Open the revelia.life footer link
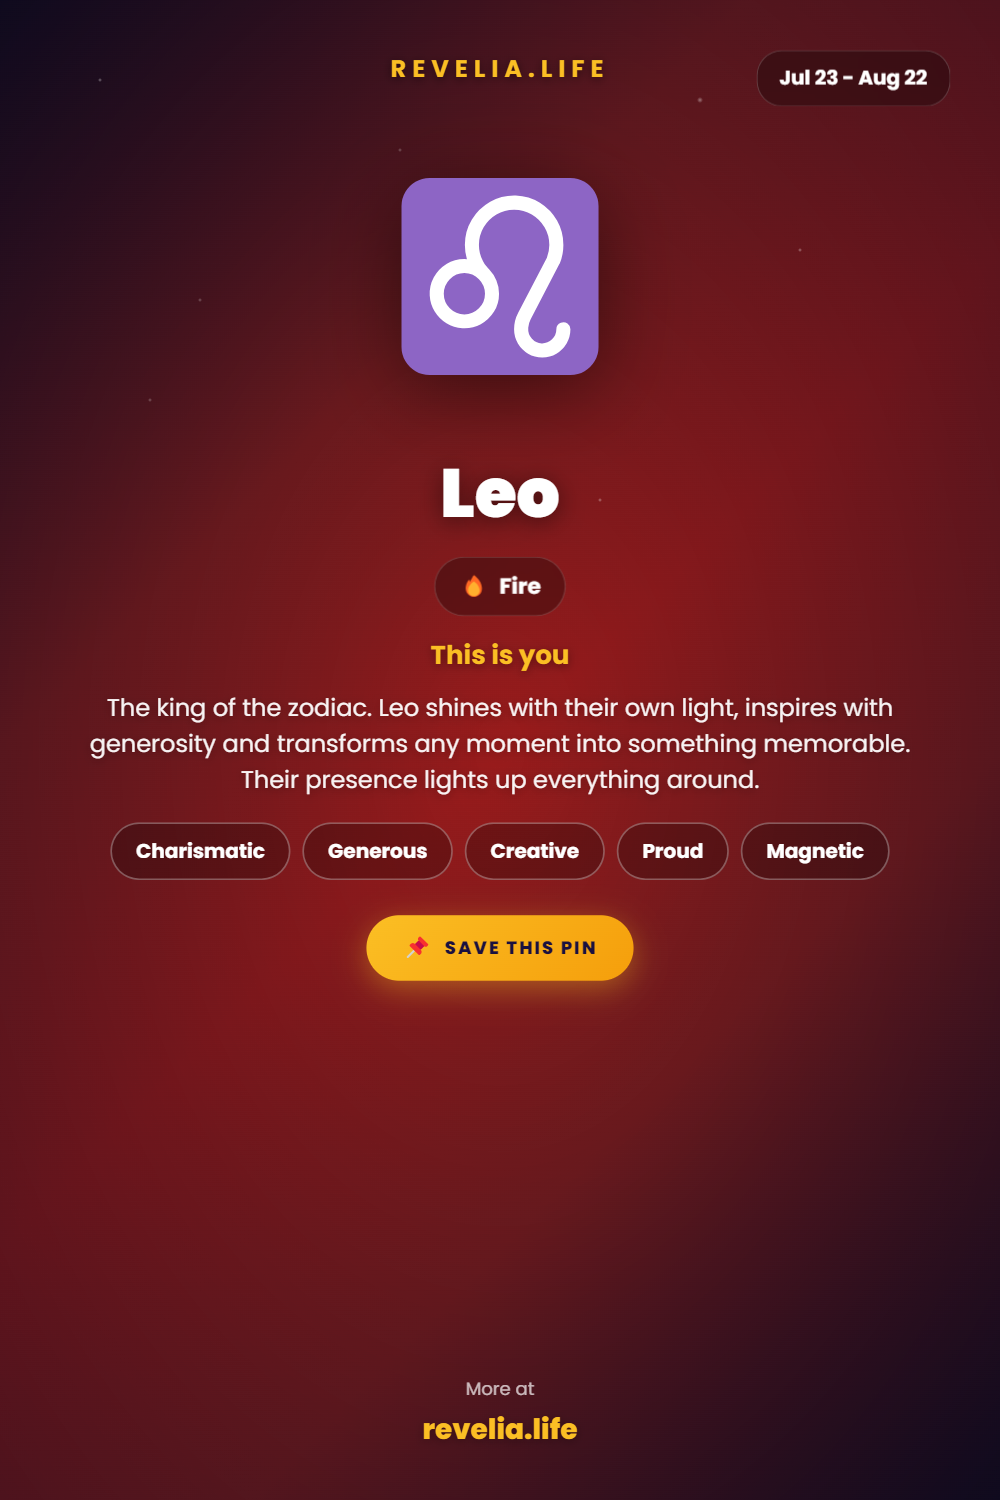This screenshot has width=1000, height=1500. pos(500,1429)
